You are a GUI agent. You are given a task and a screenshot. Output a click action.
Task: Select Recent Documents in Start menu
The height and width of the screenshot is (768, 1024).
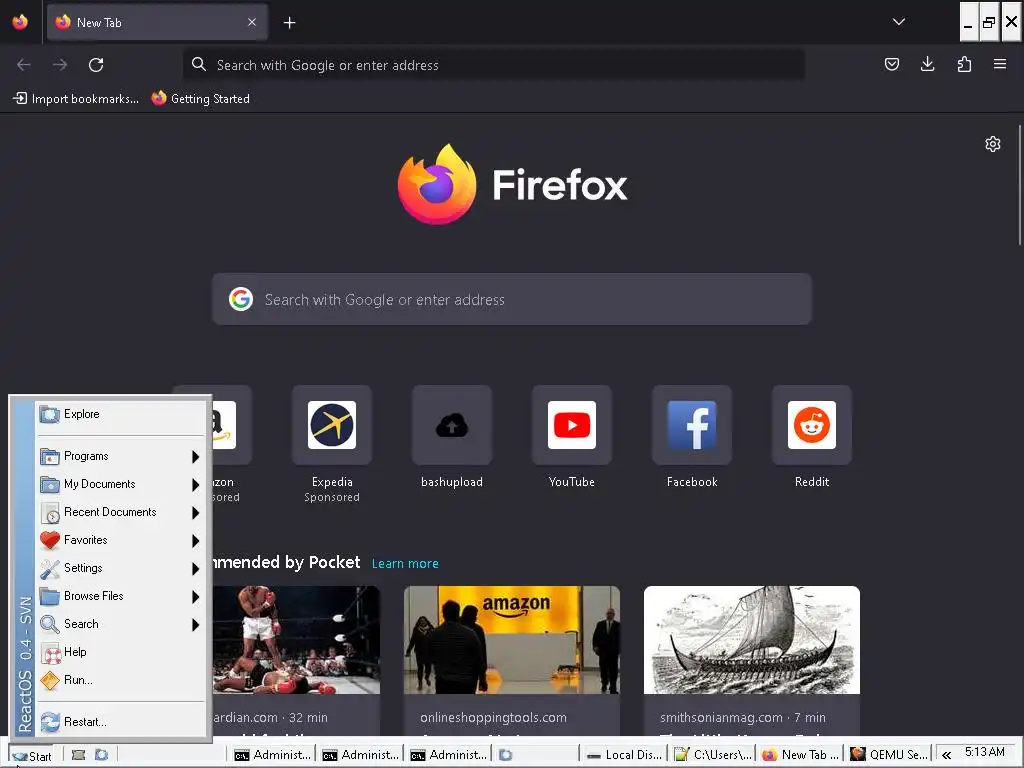coord(121,512)
